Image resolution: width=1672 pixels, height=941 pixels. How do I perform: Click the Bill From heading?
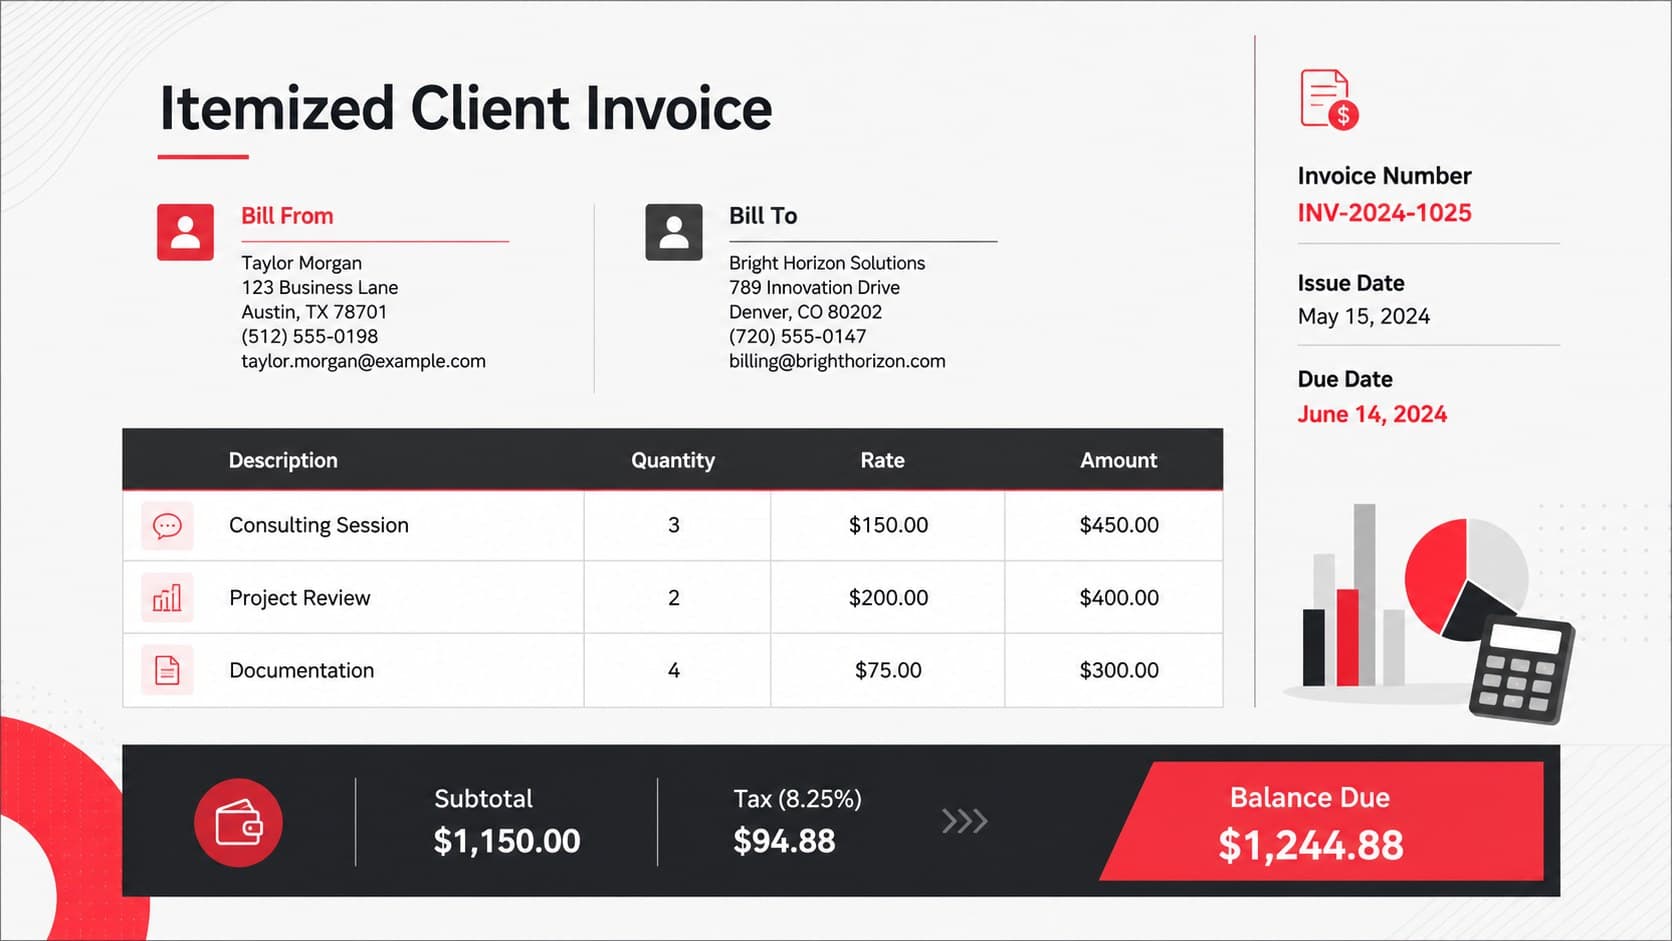tap(287, 216)
